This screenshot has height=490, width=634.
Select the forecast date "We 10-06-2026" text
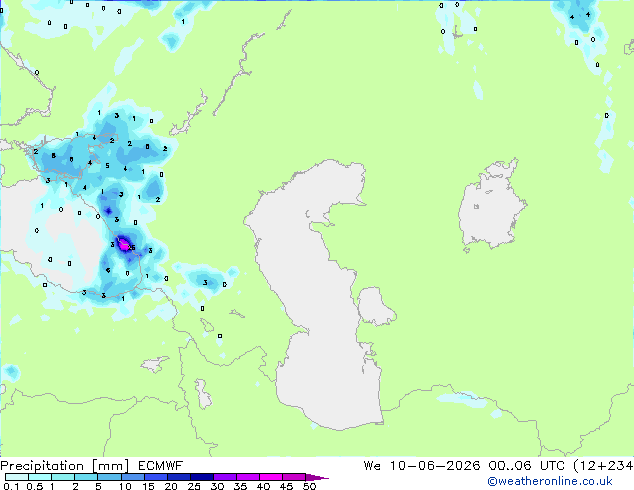(x=422, y=466)
